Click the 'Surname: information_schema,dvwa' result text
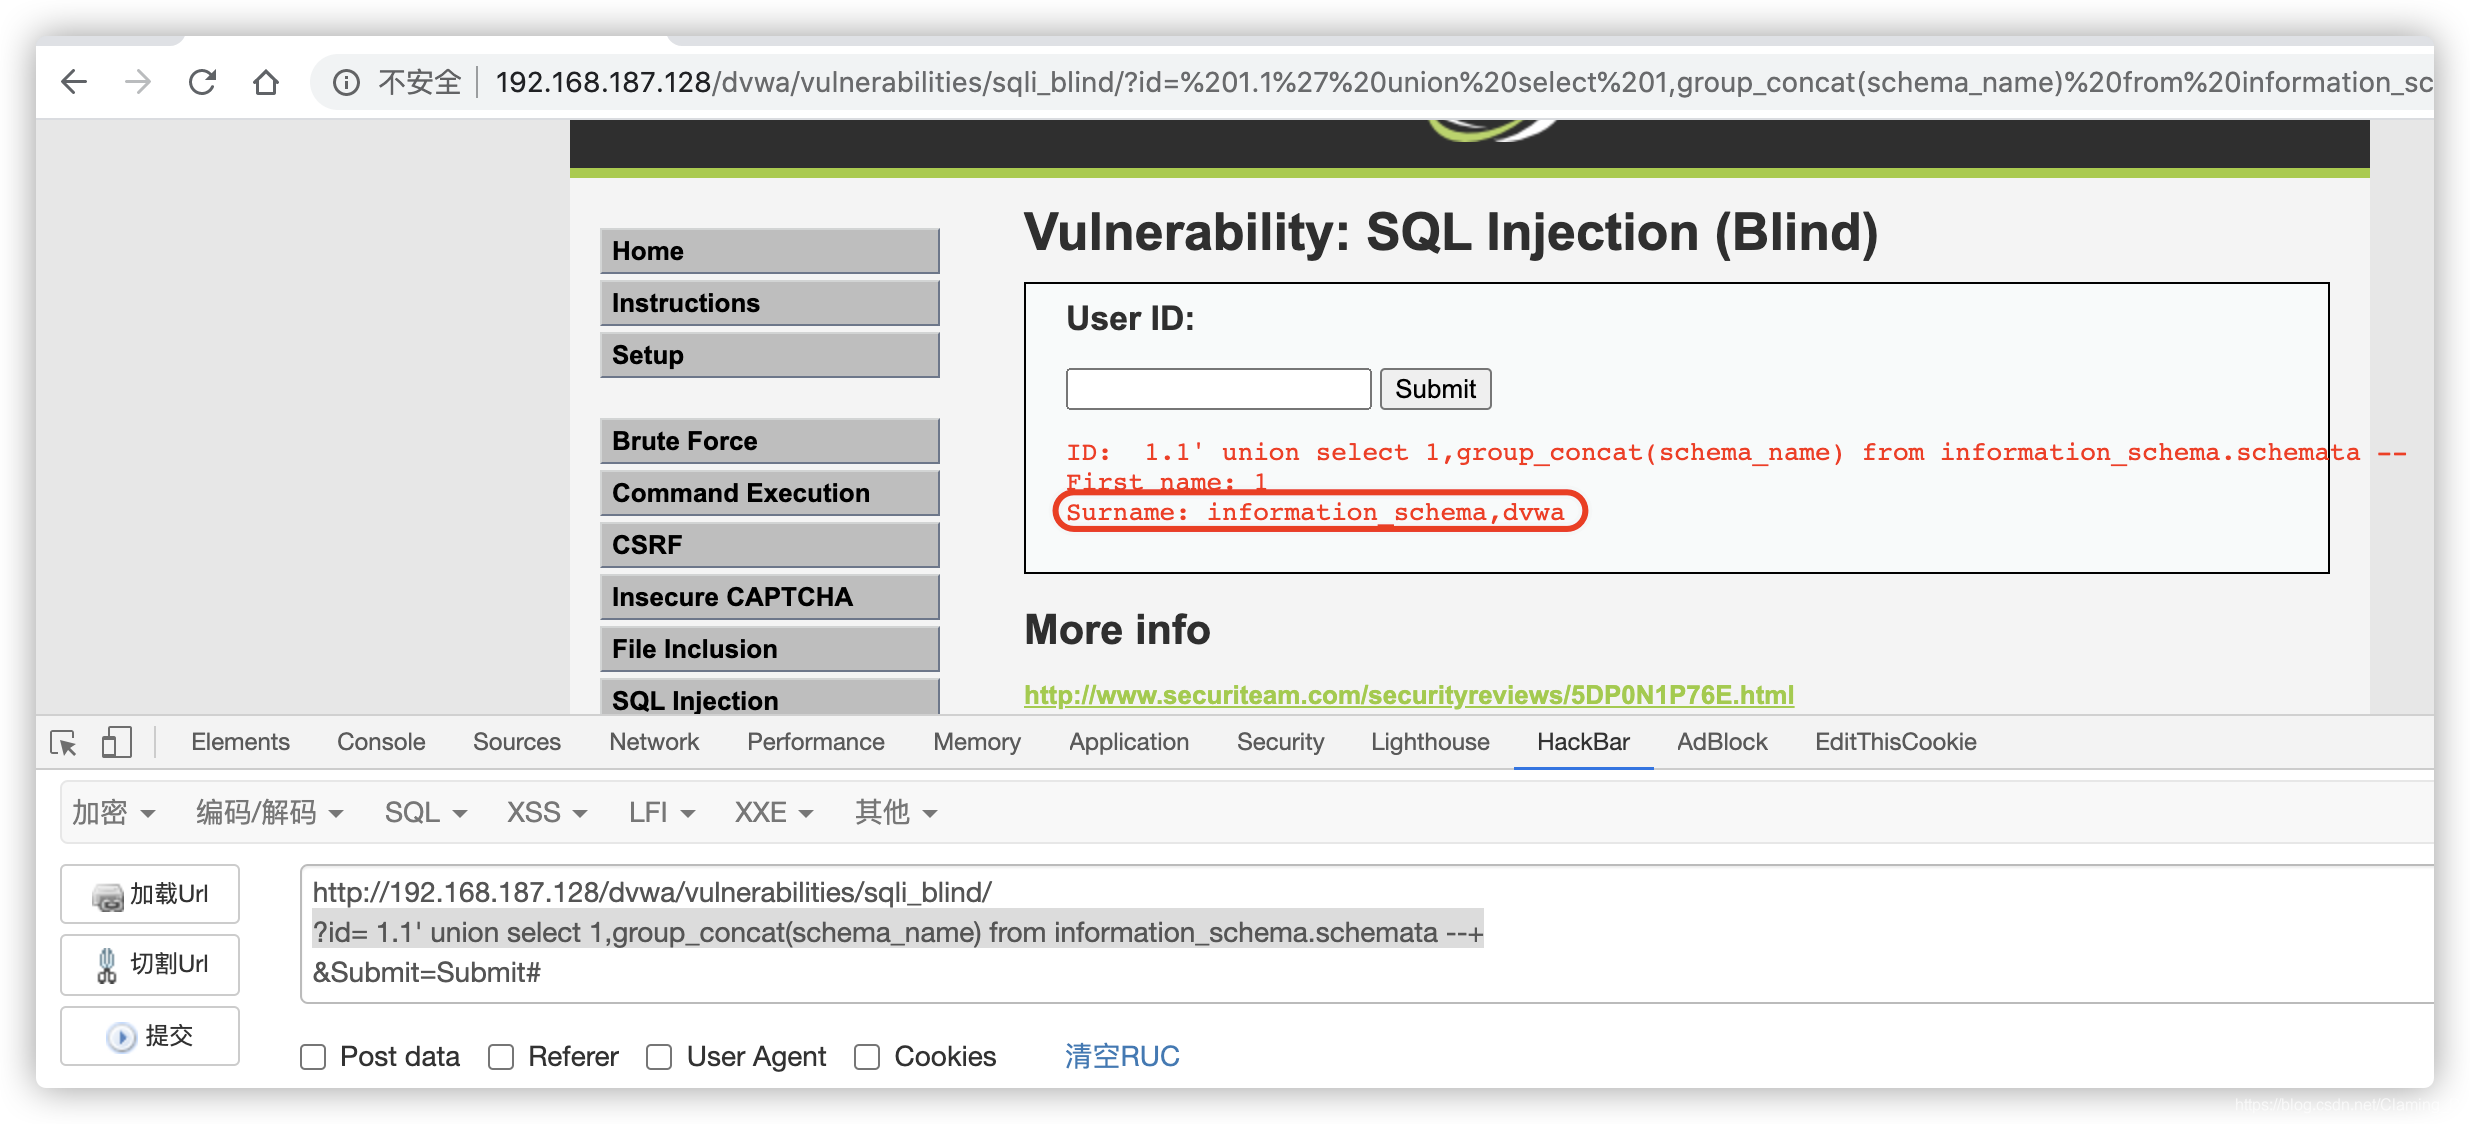 coord(1315,513)
